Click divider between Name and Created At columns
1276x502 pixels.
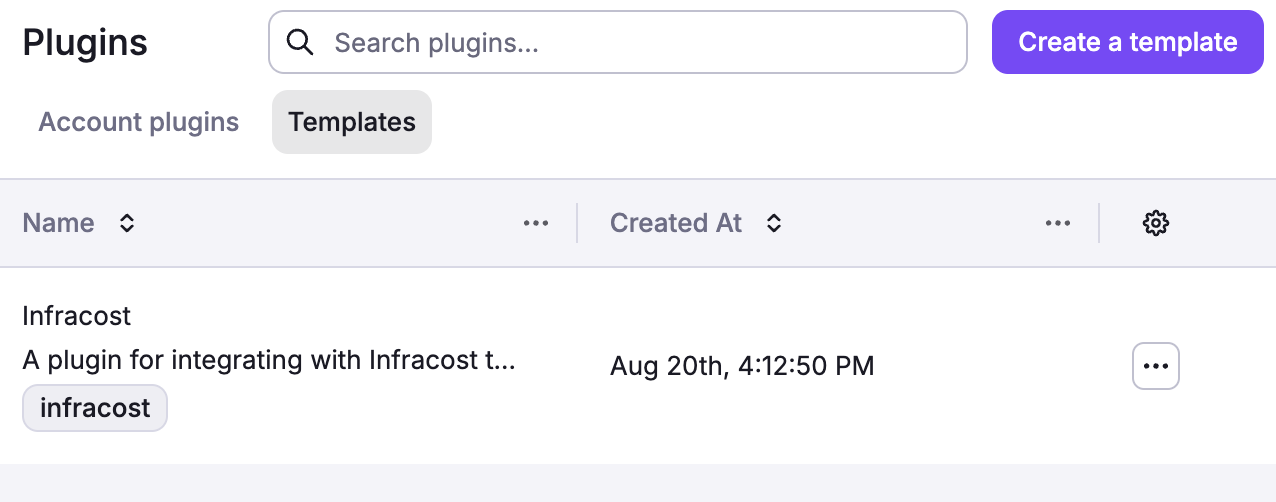pyautogui.click(x=577, y=223)
